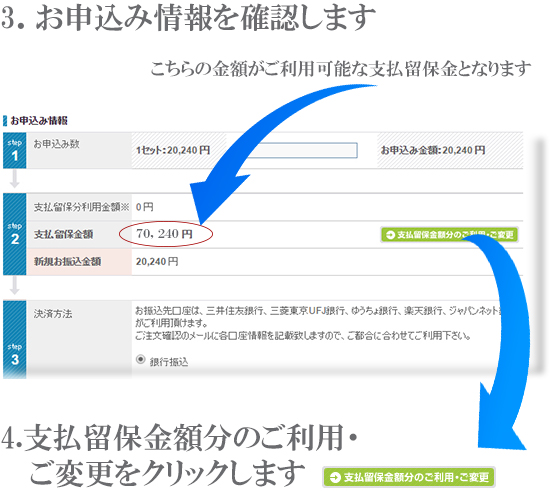Click the step 3 badge icon
This screenshot has height=491, width=550.
pyautogui.click(x=15, y=339)
